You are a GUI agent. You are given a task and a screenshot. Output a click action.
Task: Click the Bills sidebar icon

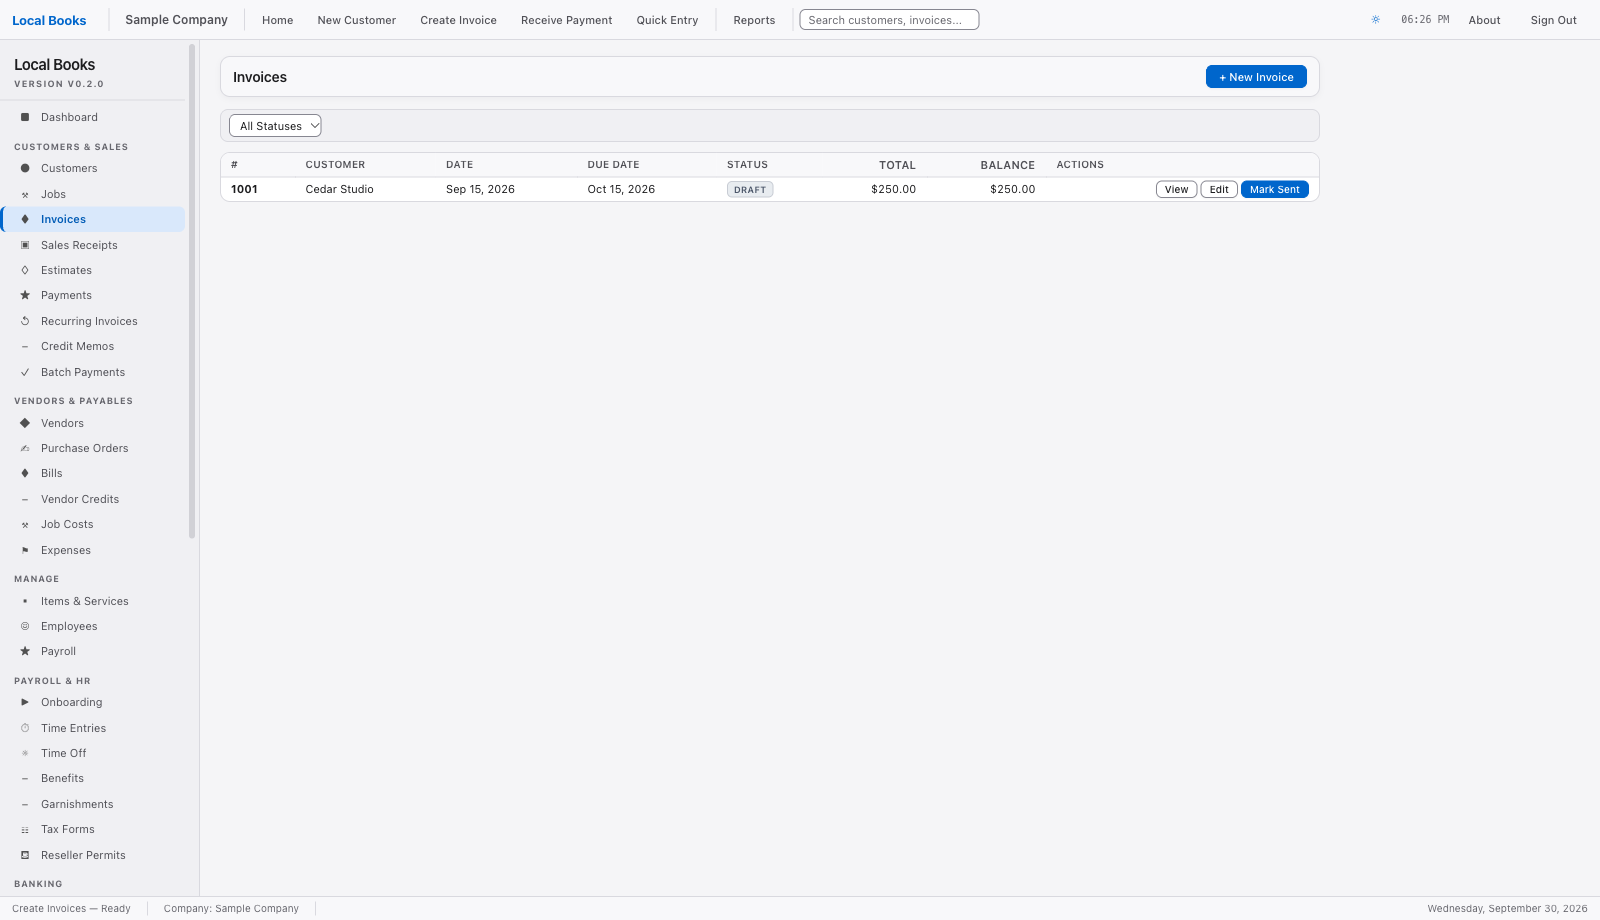click(x=25, y=473)
